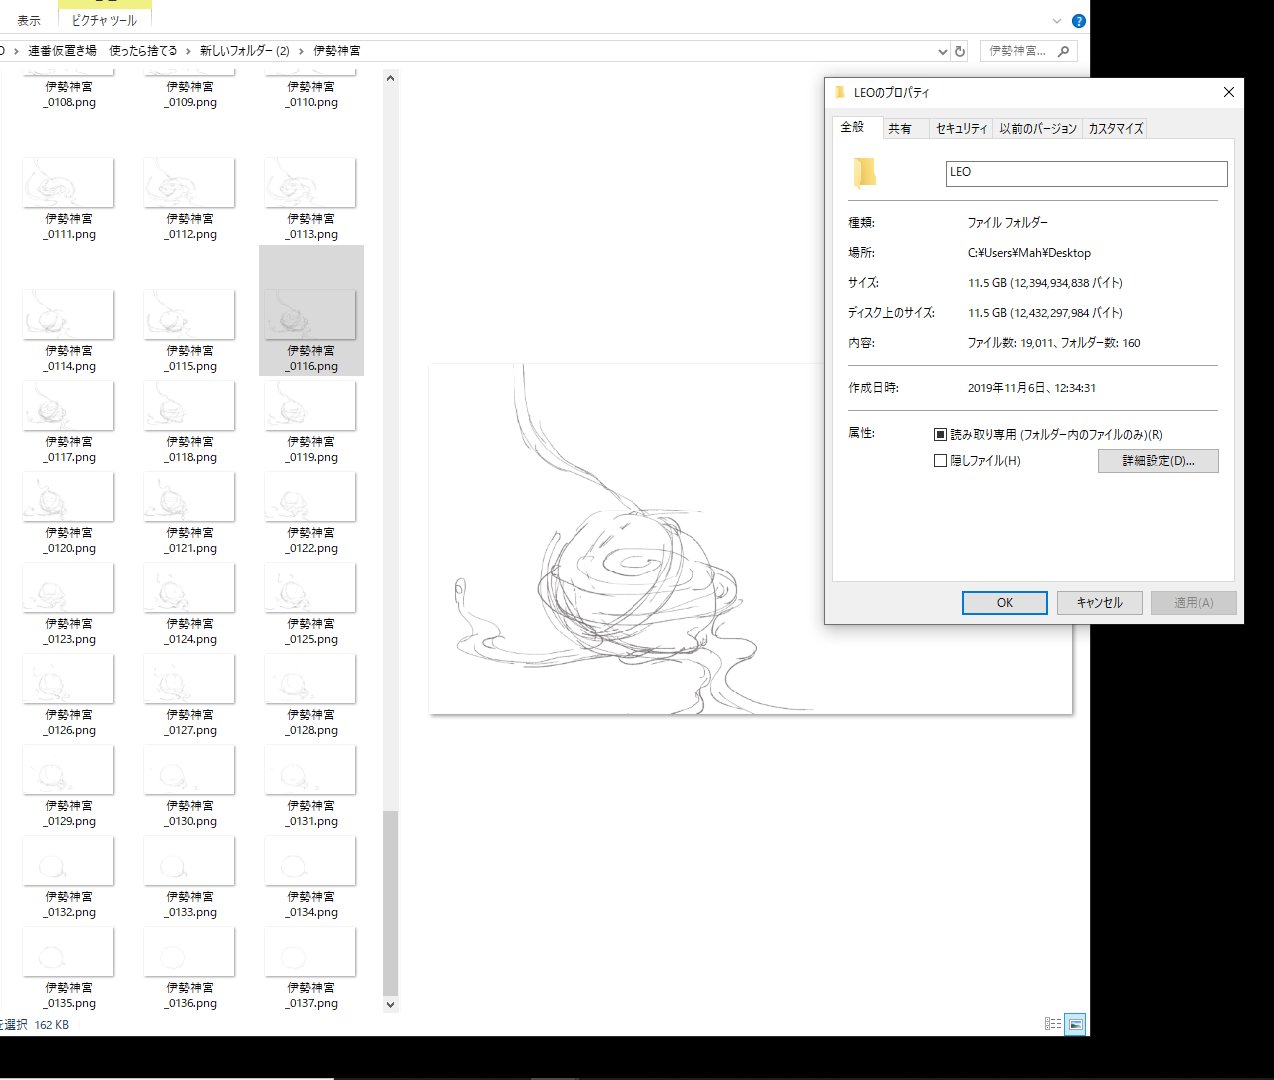Open the ピクチャ ツール ribbon tab

(x=104, y=20)
